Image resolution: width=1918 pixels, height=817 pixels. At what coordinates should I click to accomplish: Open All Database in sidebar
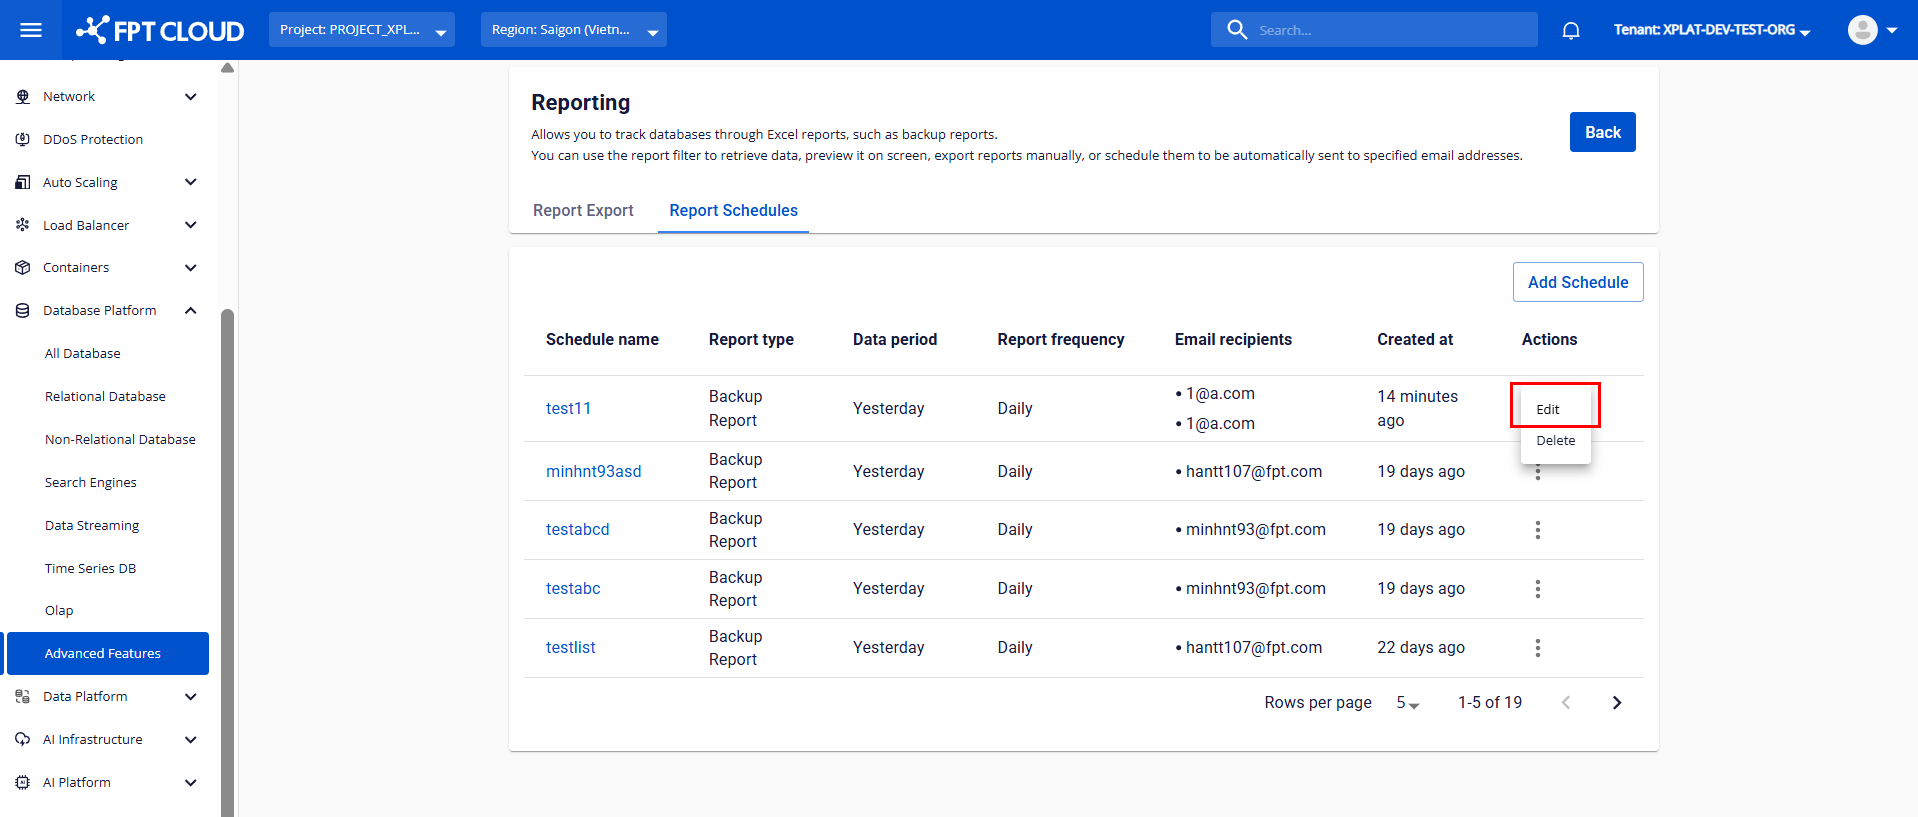coord(83,354)
